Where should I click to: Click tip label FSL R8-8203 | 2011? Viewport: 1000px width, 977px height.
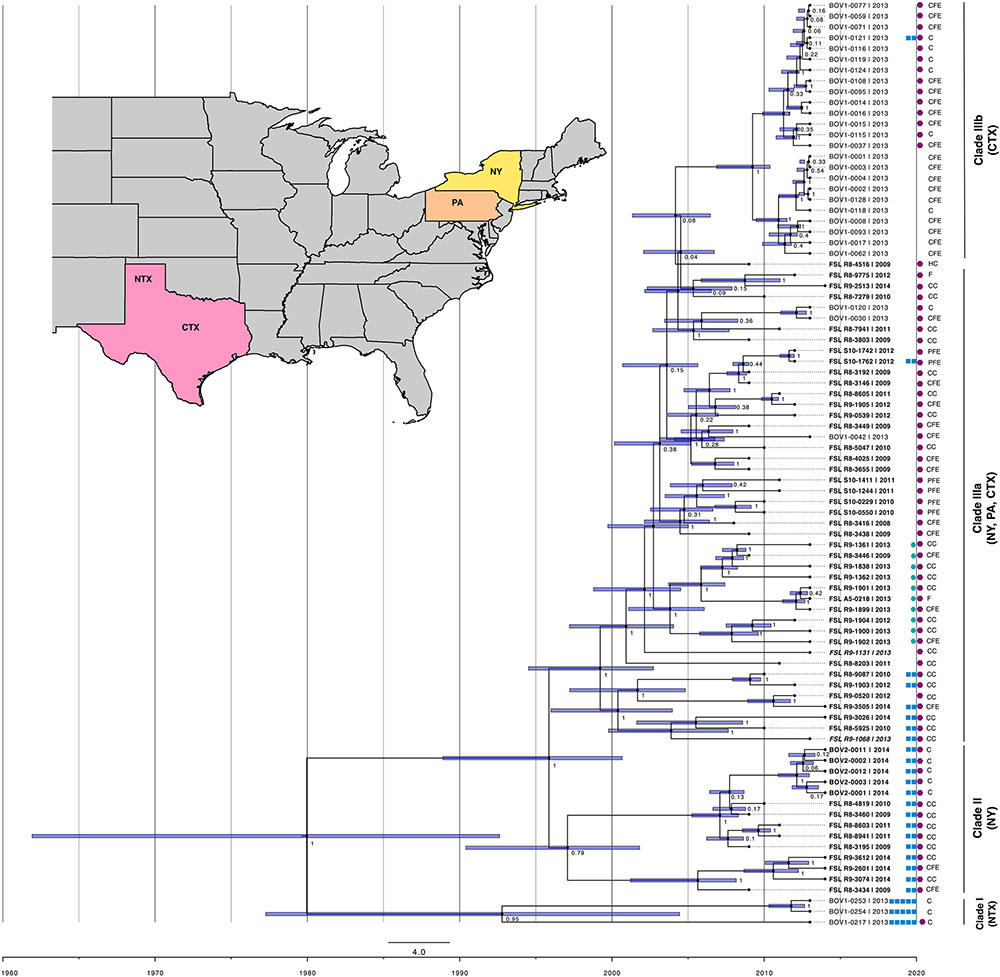(858, 663)
